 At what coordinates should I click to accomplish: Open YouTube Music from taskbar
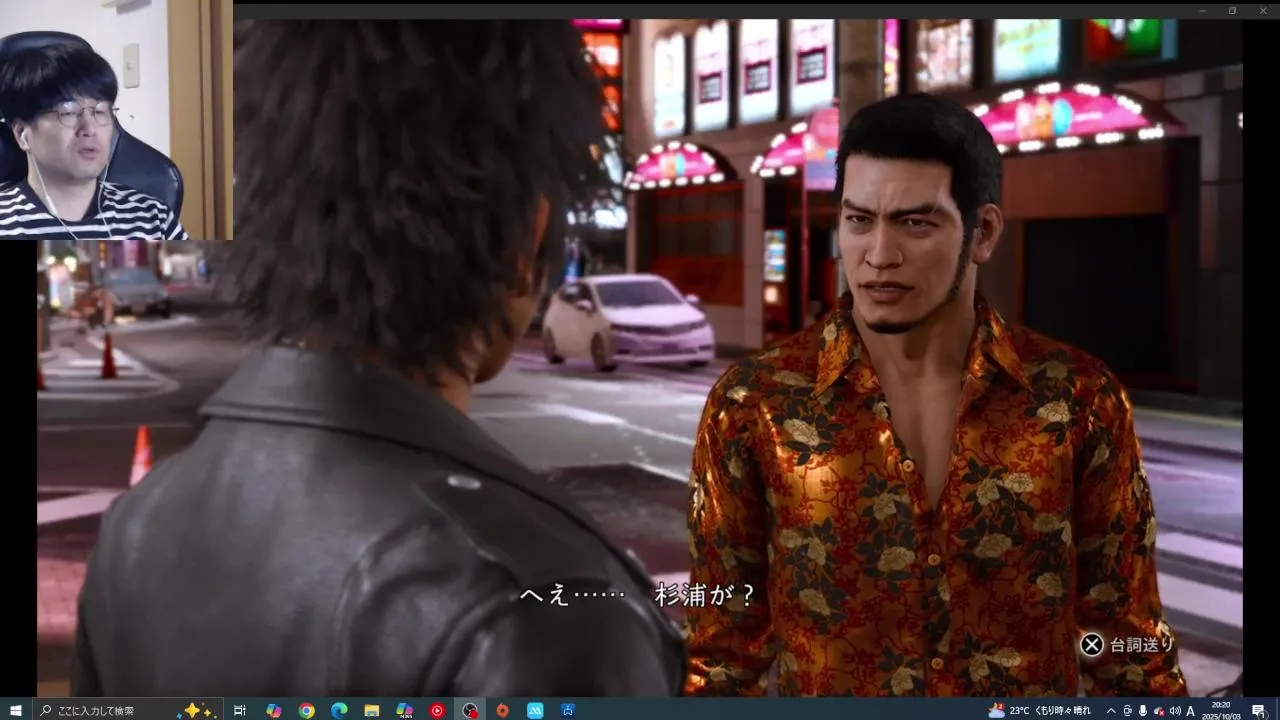(x=437, y=710)
